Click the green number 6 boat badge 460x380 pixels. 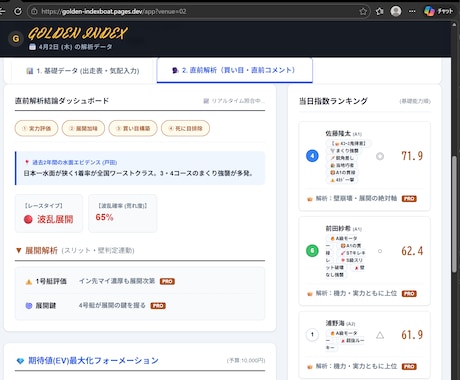312,251
